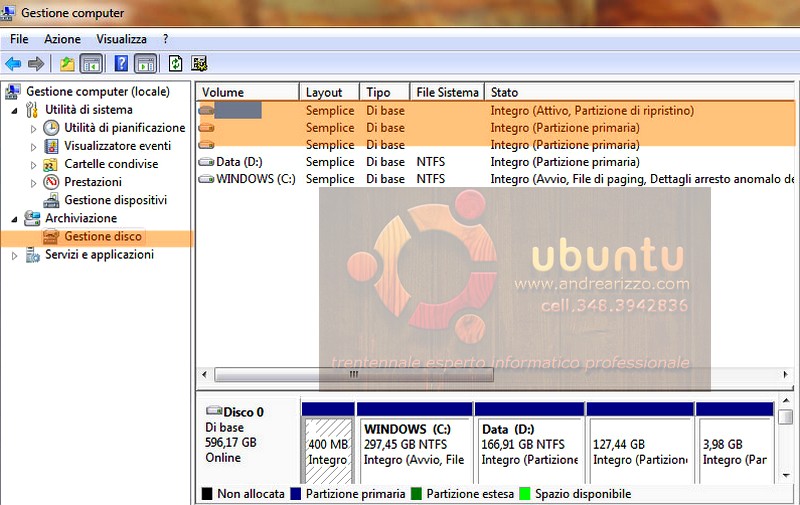
Task: Sort by the Tipo column header
Action: pos(385,92)
